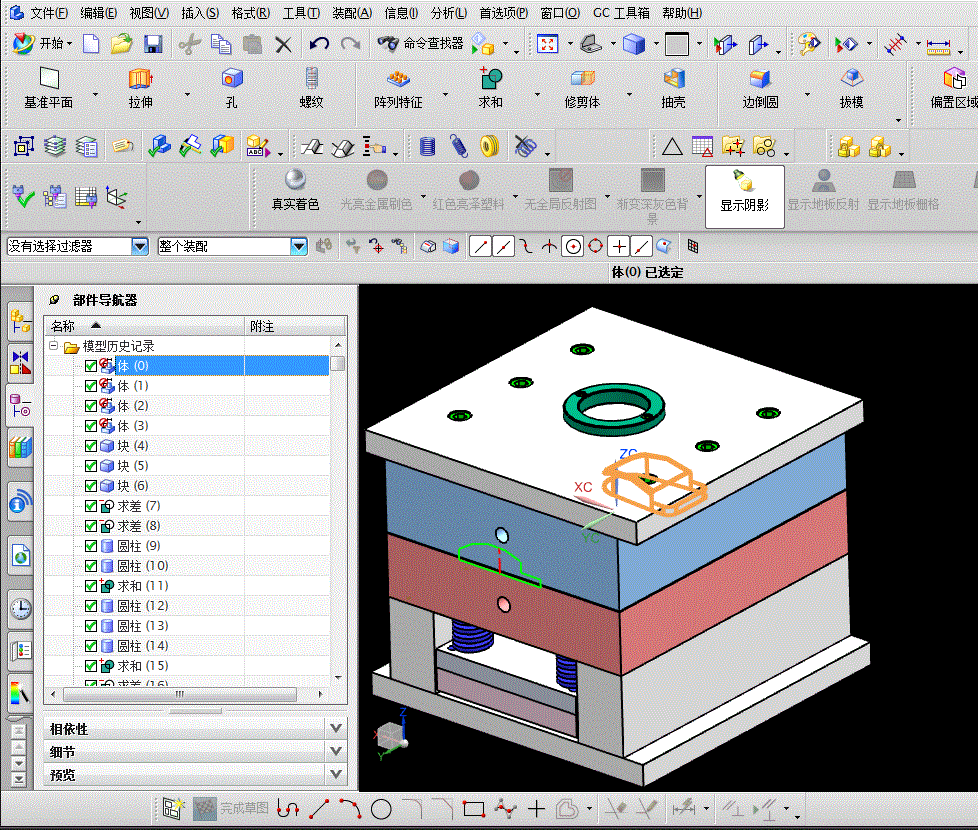Open the 插入(S) menu

click(200, 13)
